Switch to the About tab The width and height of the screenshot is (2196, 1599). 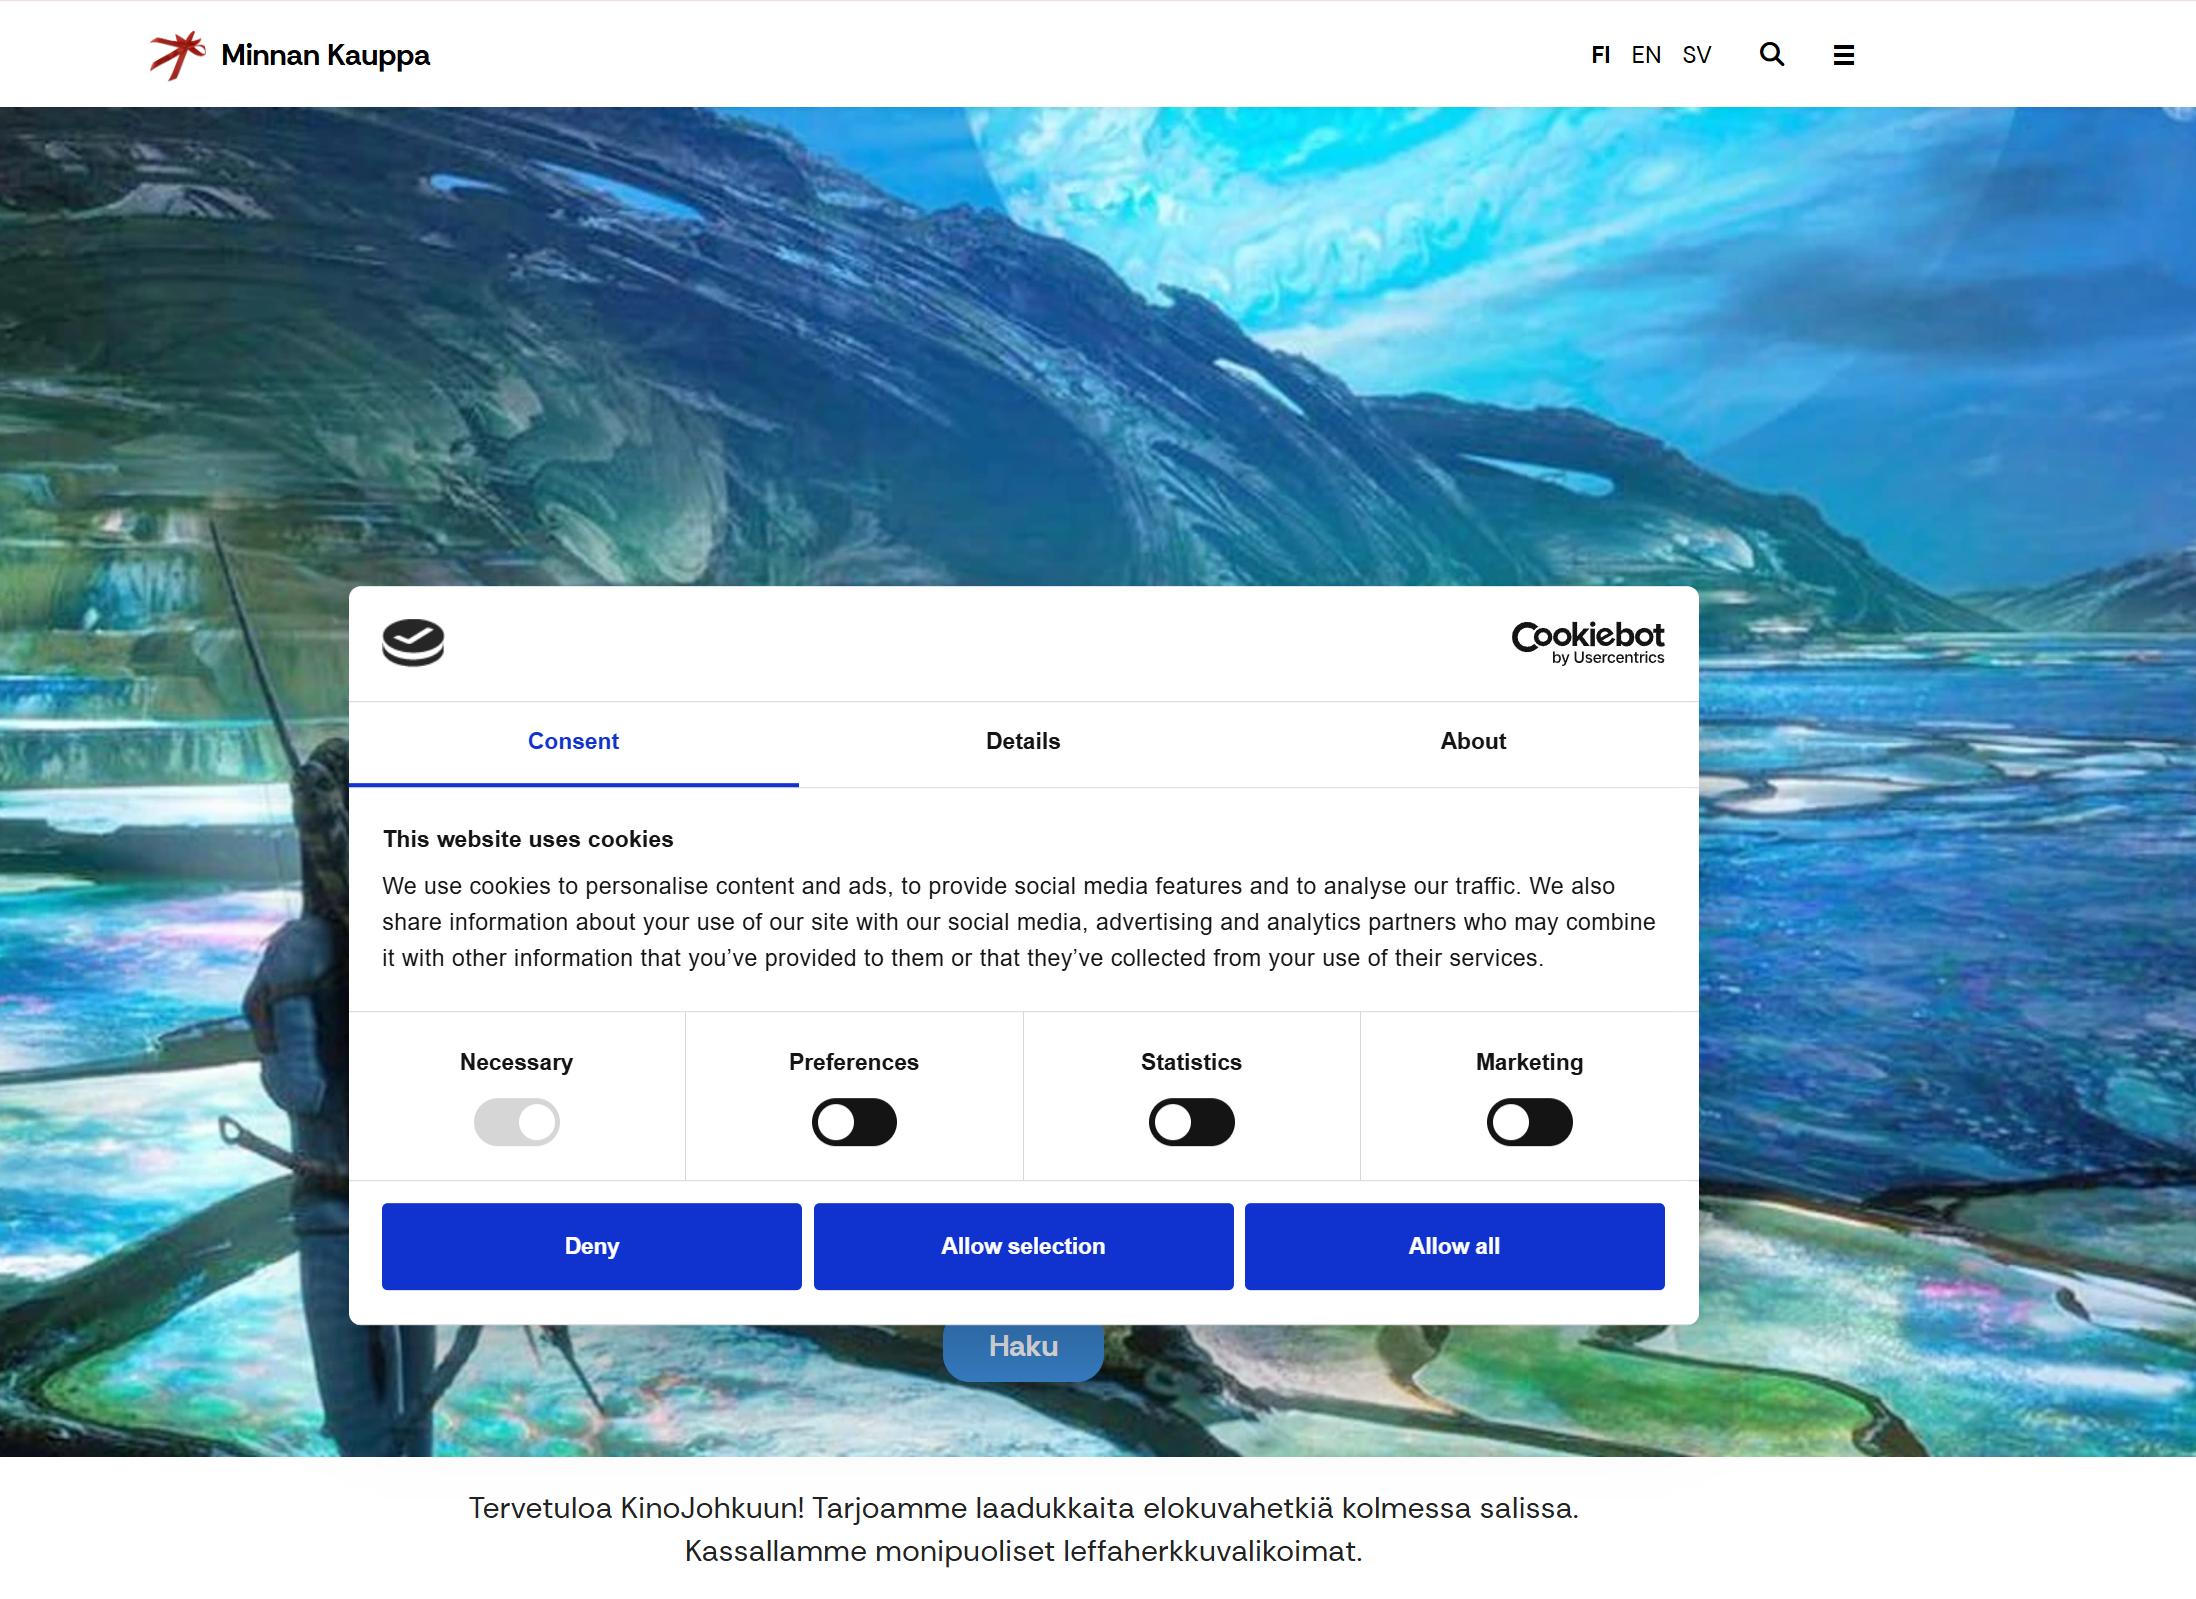tap(1472, 741)
